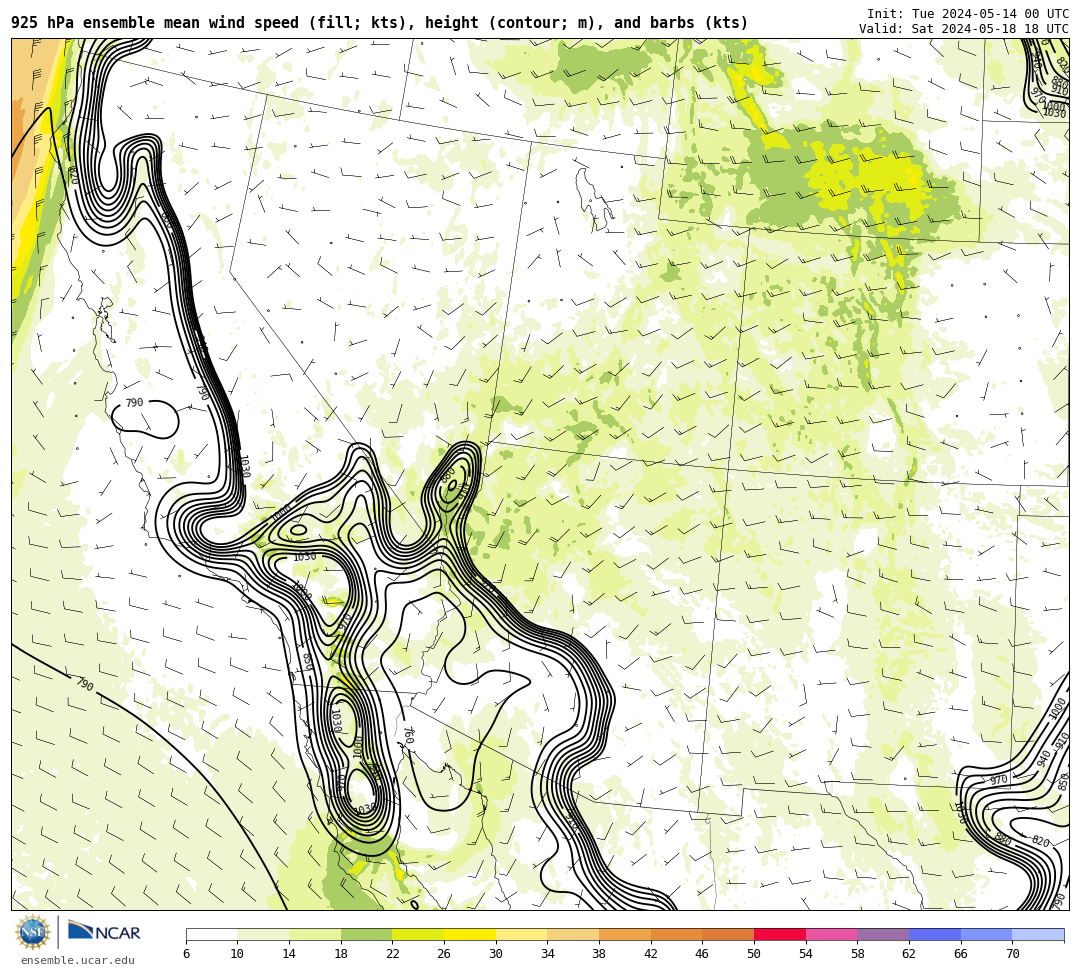This screenshot has width=1080, height=973.
Task: Click the white 6-10 kts colorbar swatch
Action: click(x=211, y=934)
